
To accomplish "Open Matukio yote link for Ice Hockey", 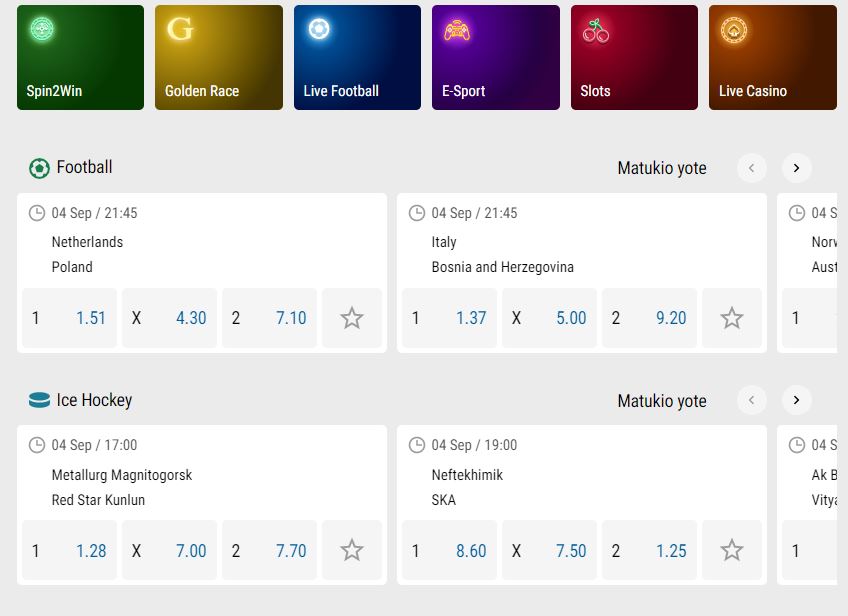I will point(662,401).
